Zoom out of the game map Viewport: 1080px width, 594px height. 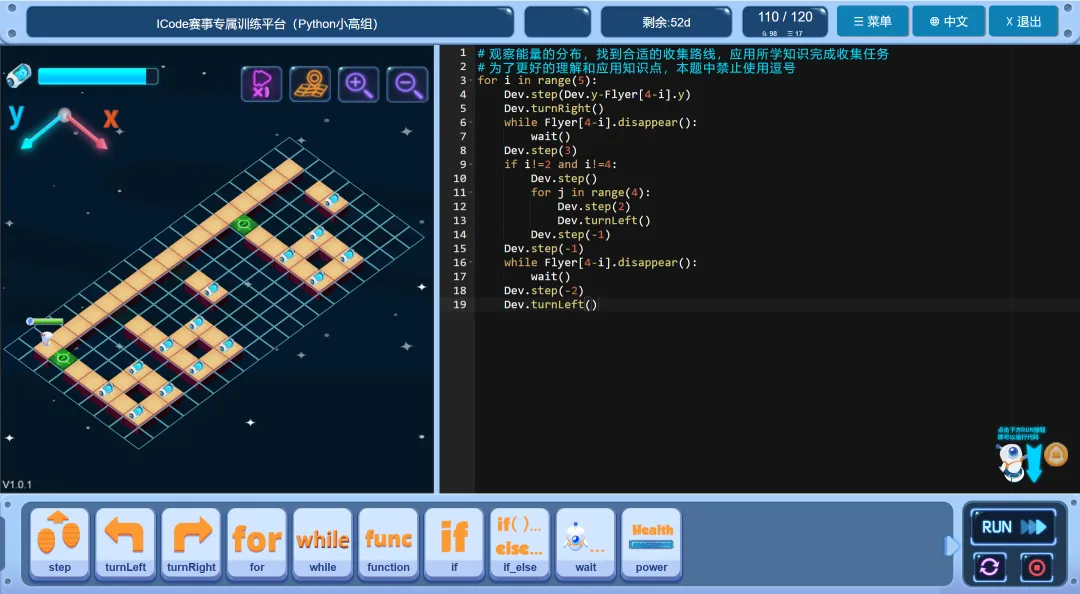(x=407, y=84)
